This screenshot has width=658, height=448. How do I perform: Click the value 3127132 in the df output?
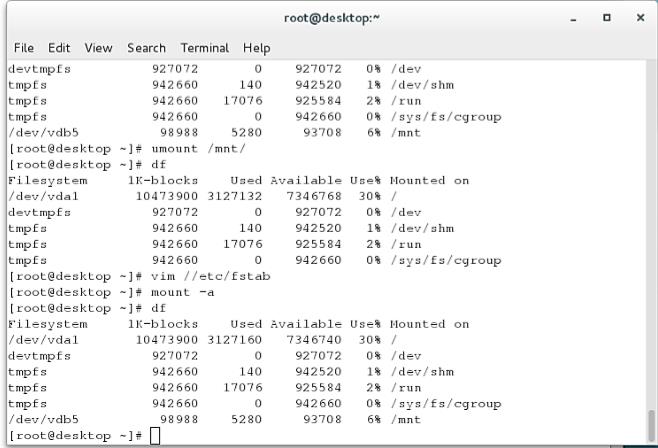pos(235,196)
